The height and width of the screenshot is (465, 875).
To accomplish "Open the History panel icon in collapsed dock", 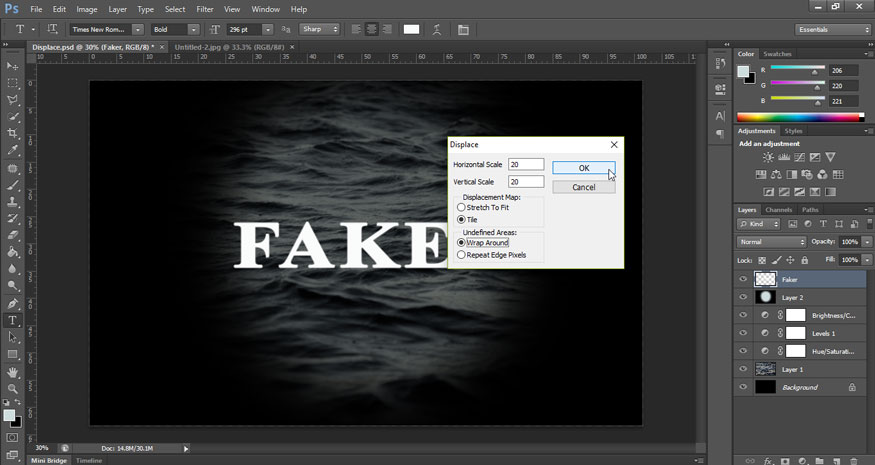I will click(720, 64).
